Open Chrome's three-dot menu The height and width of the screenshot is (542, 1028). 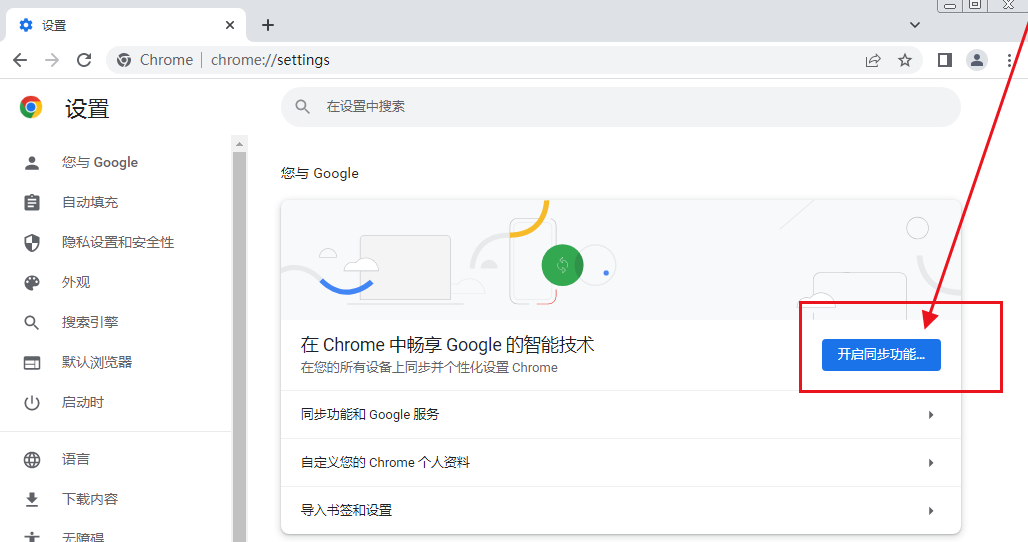[x=1009, y=60]
